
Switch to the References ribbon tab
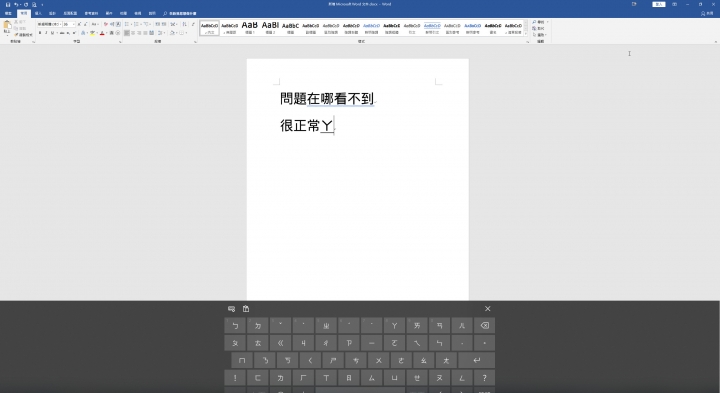point(91,13)
